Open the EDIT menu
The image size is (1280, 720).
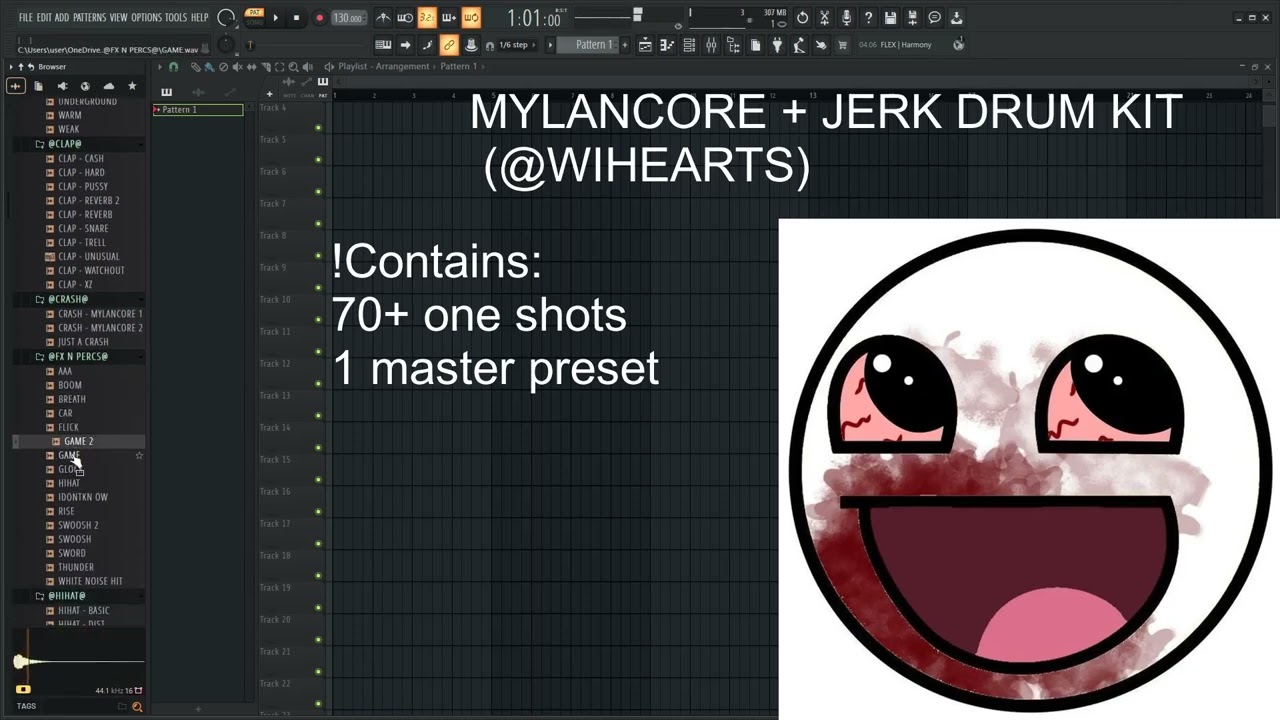click(x=44, y=17)
